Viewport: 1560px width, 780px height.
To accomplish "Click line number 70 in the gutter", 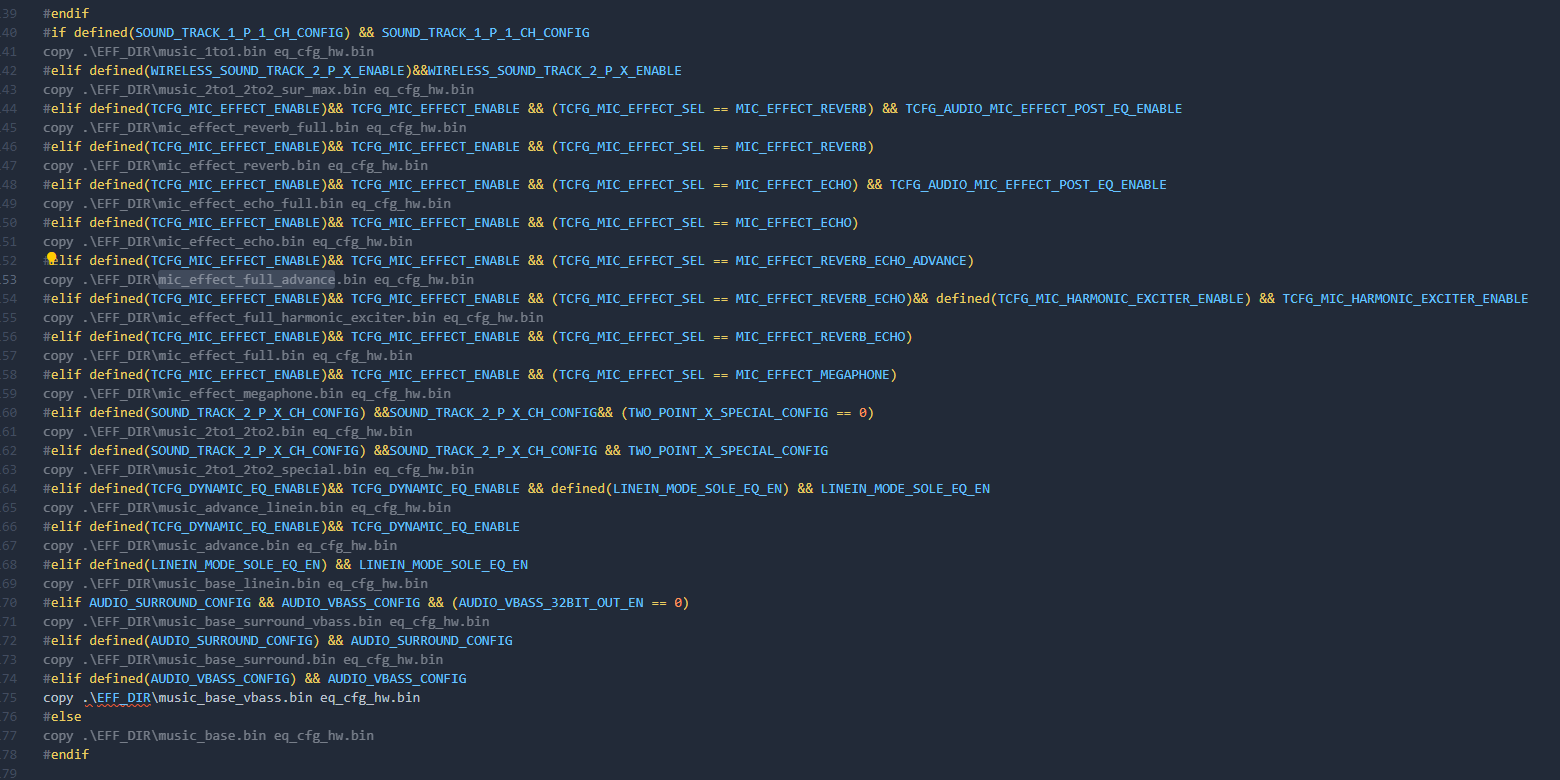I will [9, 602].
